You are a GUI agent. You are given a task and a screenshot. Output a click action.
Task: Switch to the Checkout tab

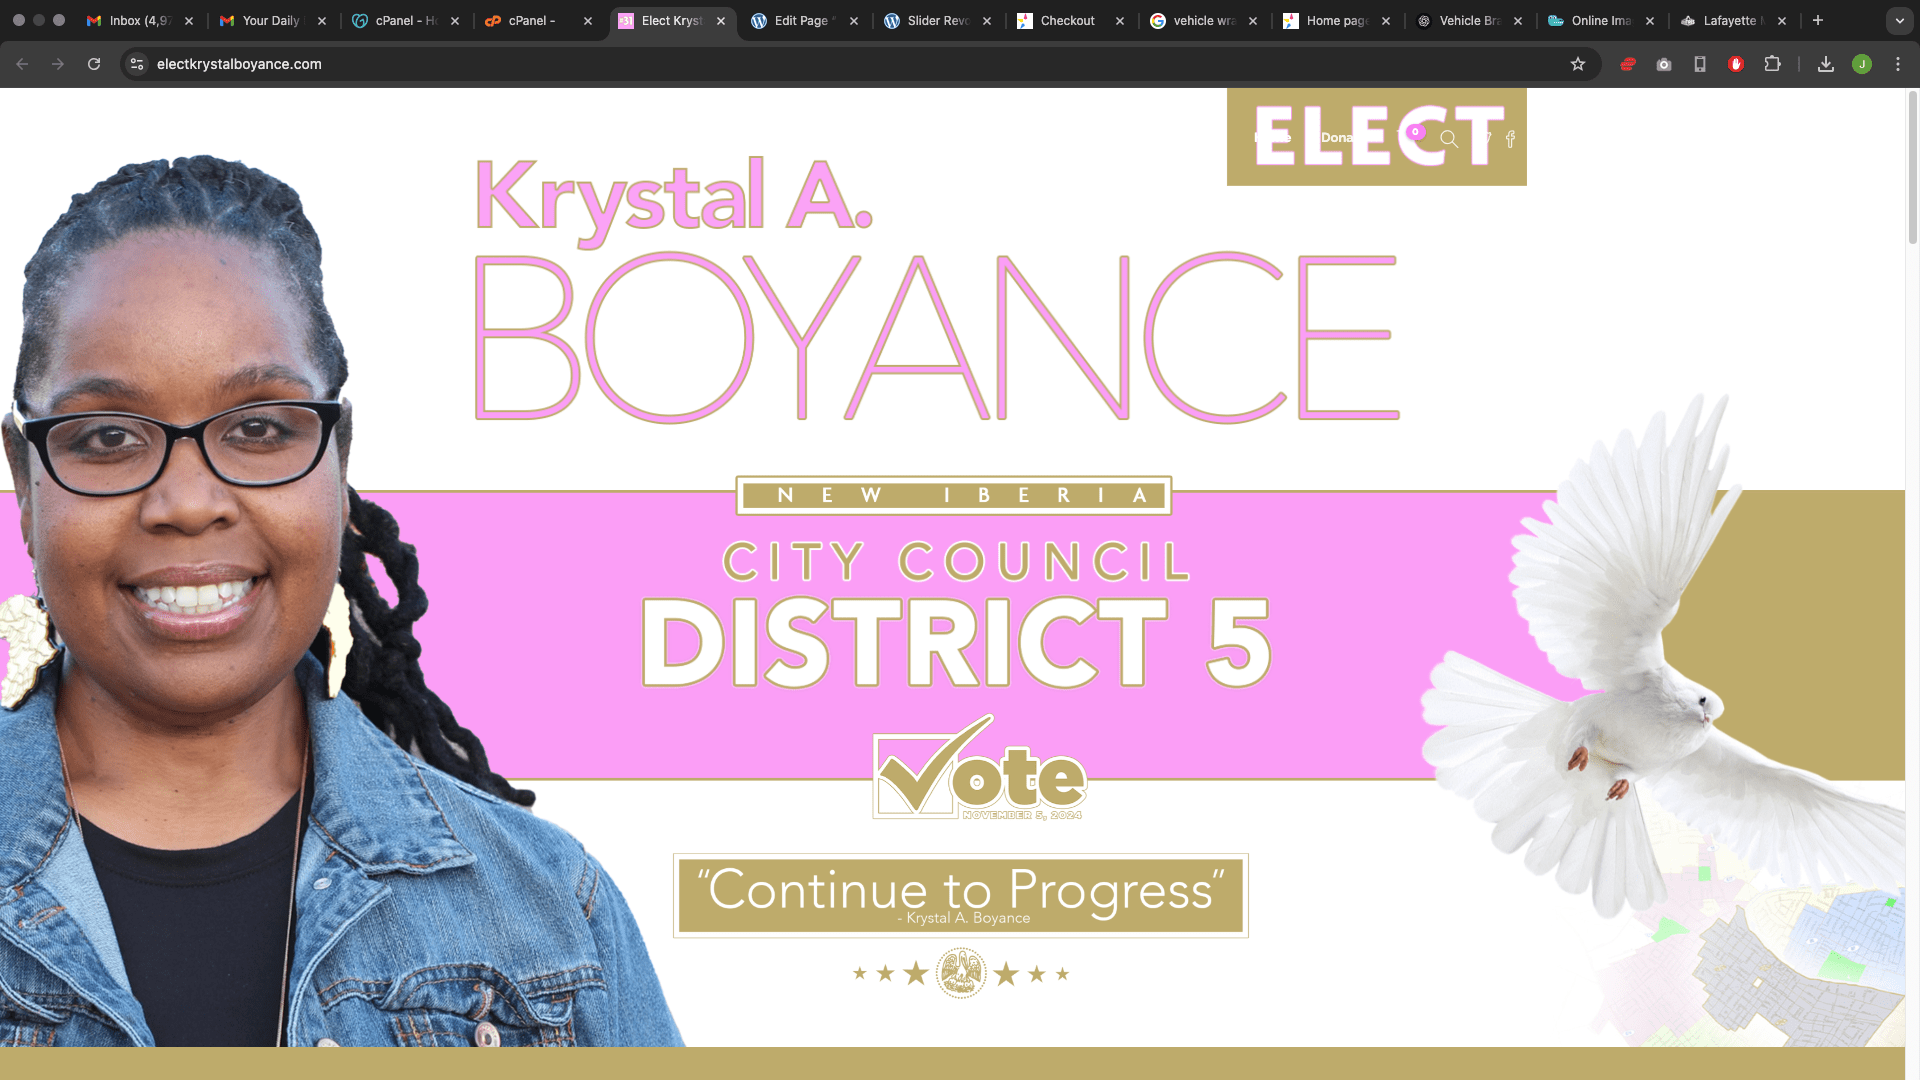(1070, 21)
